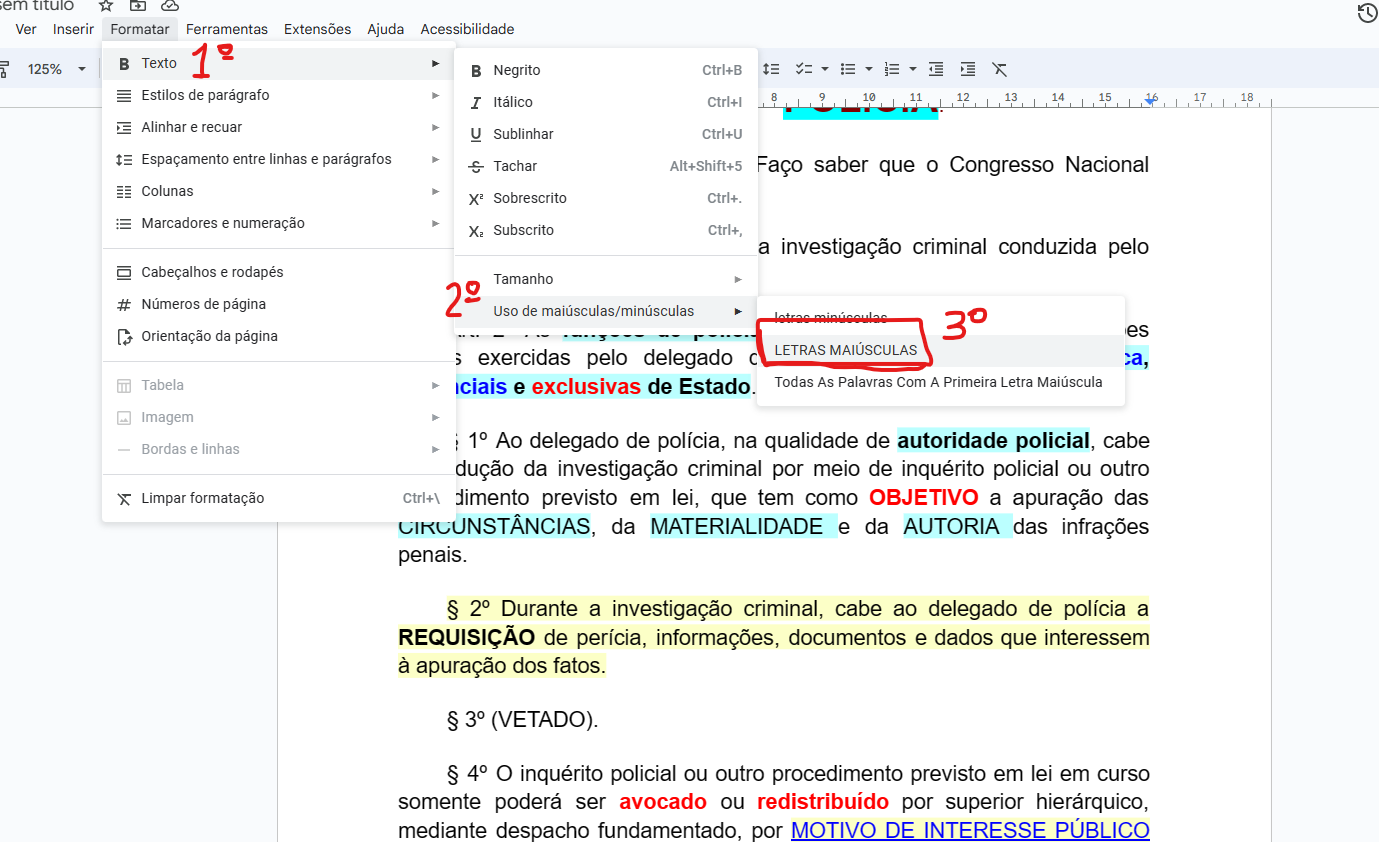Click the text § 3º (VETADO).
This screenshot has height=842, width=1379.
point(522,719)
